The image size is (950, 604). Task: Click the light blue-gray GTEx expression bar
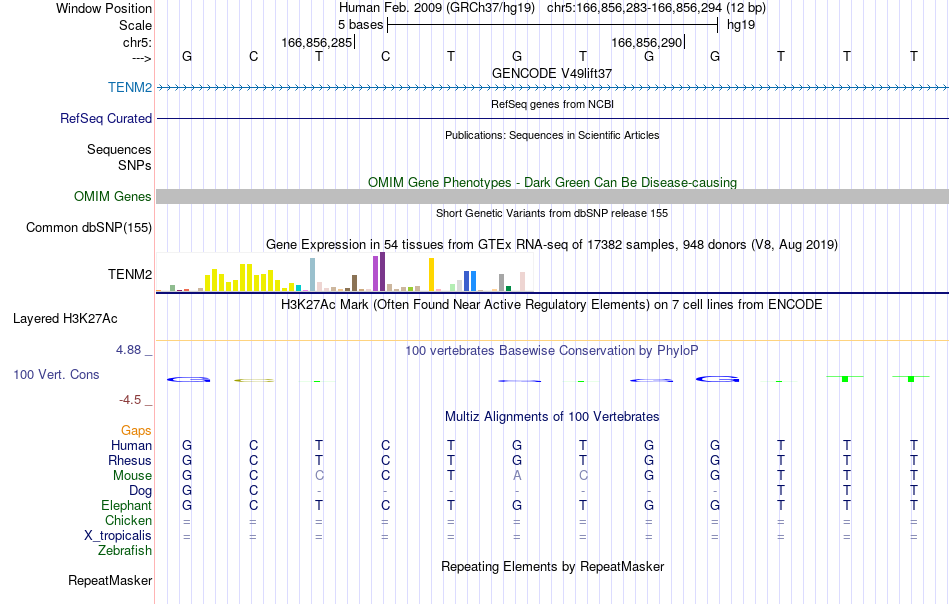313,274
